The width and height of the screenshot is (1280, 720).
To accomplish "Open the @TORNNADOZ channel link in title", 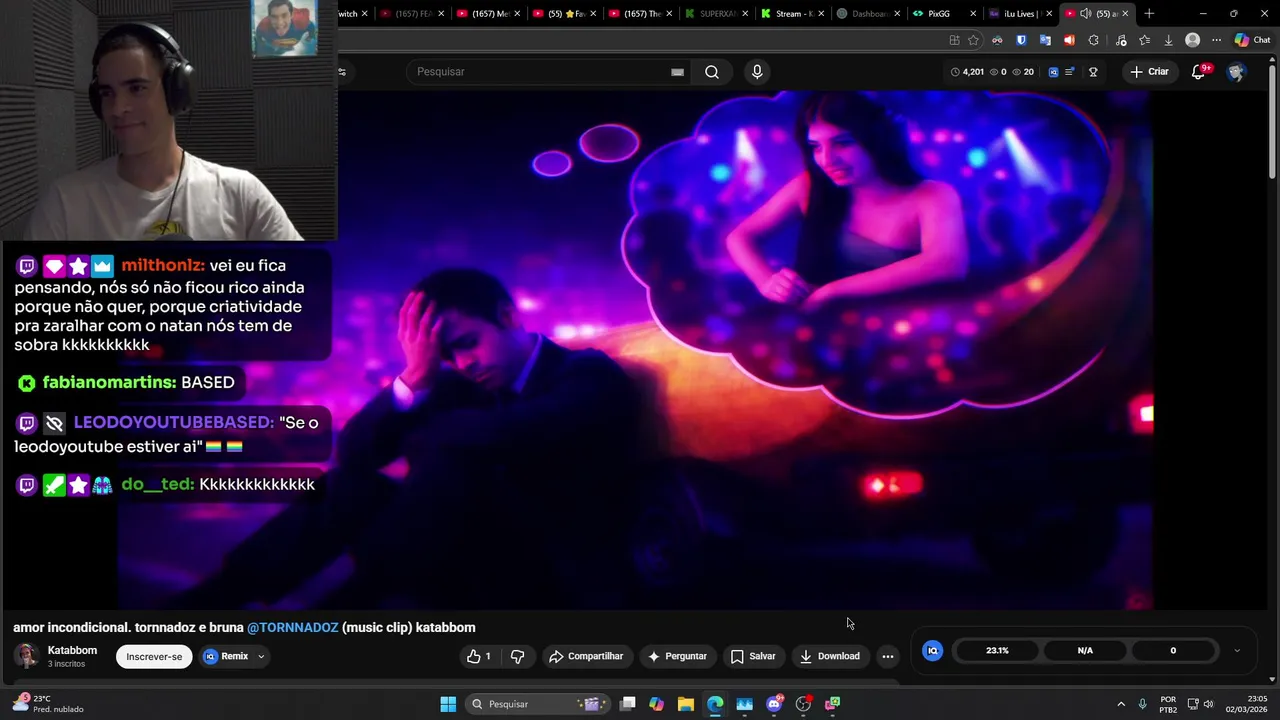I will pos(292,628).
